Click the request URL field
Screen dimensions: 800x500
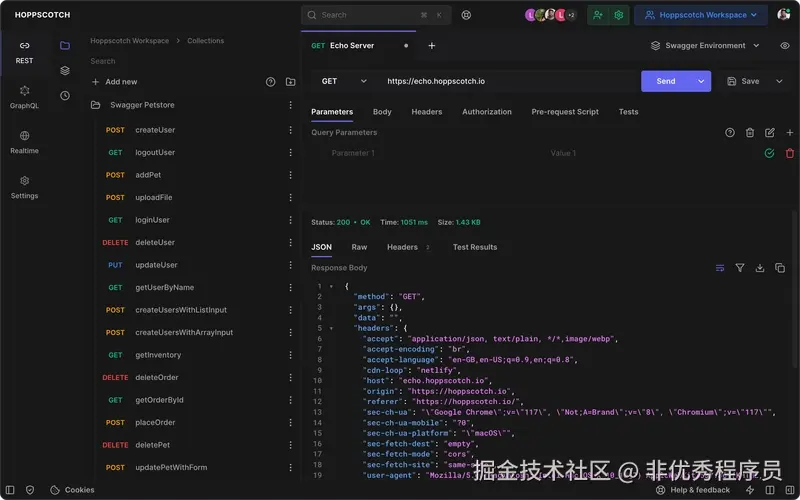click(x=509, y=81)
